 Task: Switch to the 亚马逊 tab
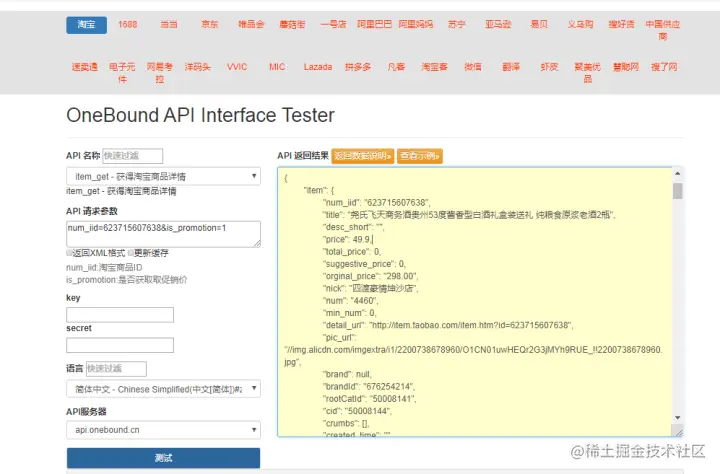[498, 25]
